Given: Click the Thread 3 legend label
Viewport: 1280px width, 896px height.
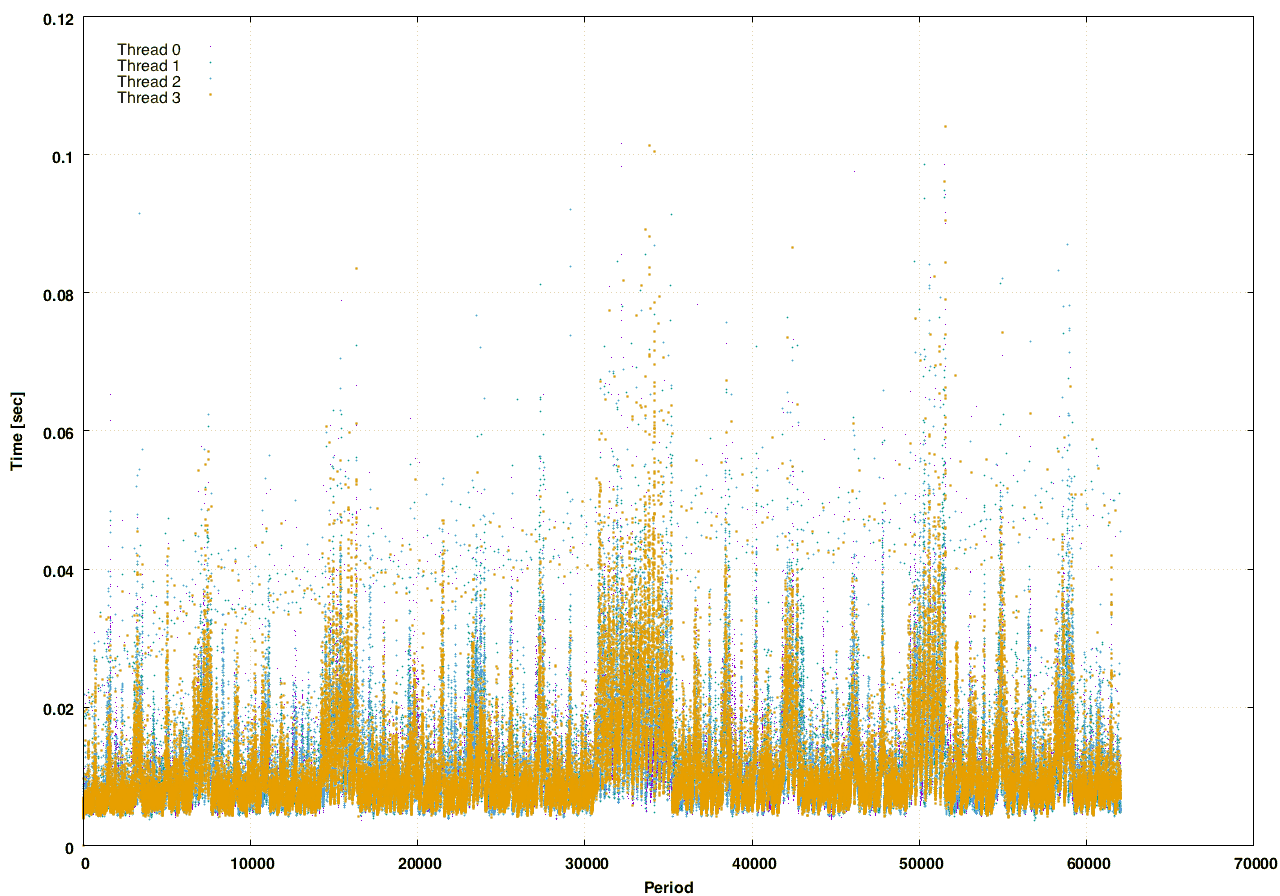Looking at the screenshot, I should tap(149, 98).
